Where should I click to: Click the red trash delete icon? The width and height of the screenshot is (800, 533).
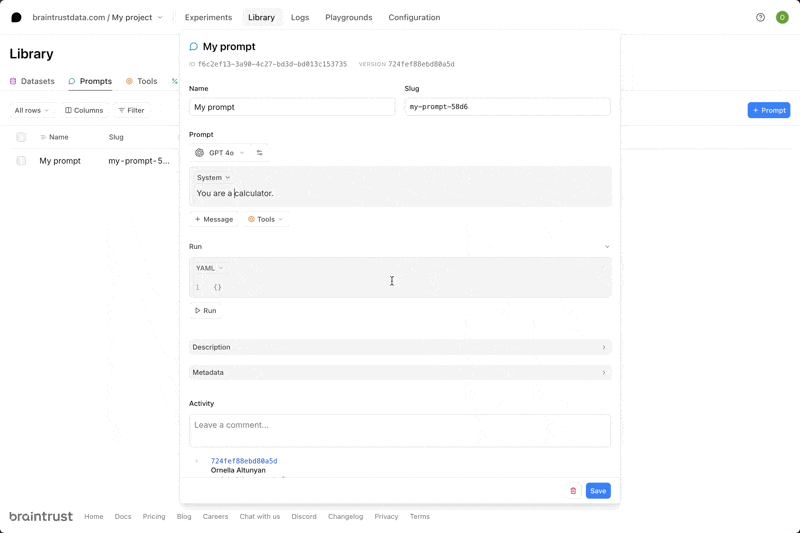(573, 491)
